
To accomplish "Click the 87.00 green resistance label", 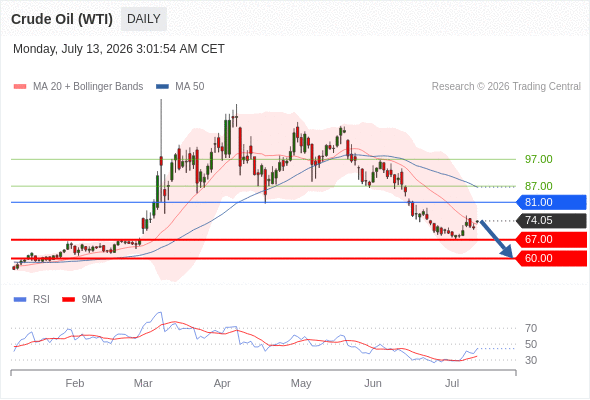I will click(x=538, y=186).
